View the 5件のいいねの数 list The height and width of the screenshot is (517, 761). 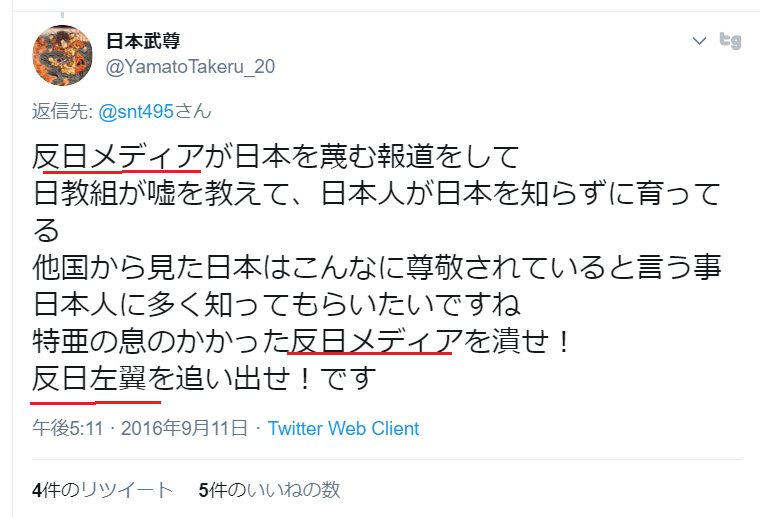tap(269, 490)
